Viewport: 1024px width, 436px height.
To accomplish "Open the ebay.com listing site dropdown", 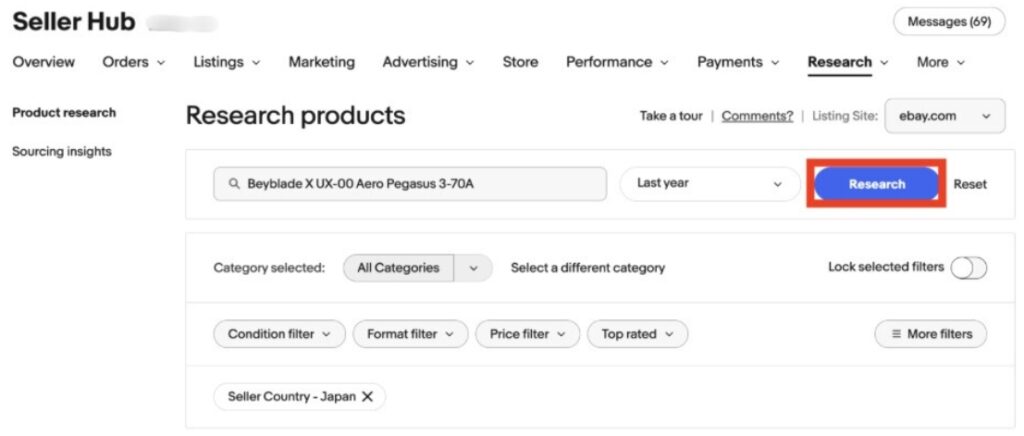I will (x=944, y=116).
